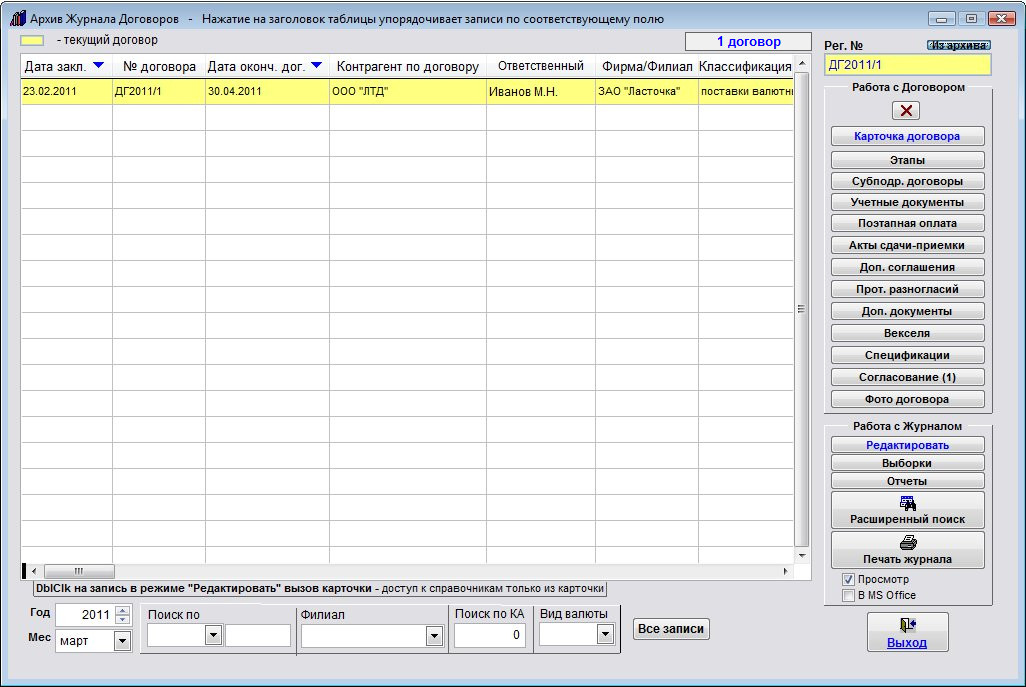Click the Из архива button

pos(959,45)
